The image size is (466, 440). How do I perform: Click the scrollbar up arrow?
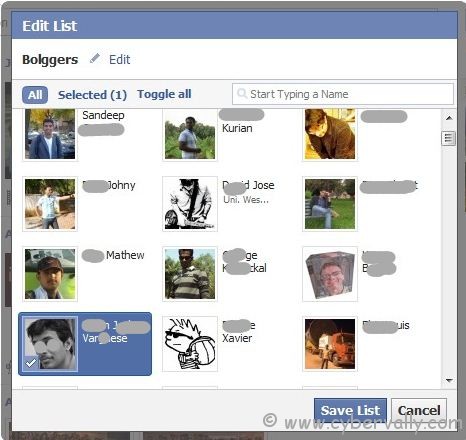pyautogui.click(x=449, y=118)
